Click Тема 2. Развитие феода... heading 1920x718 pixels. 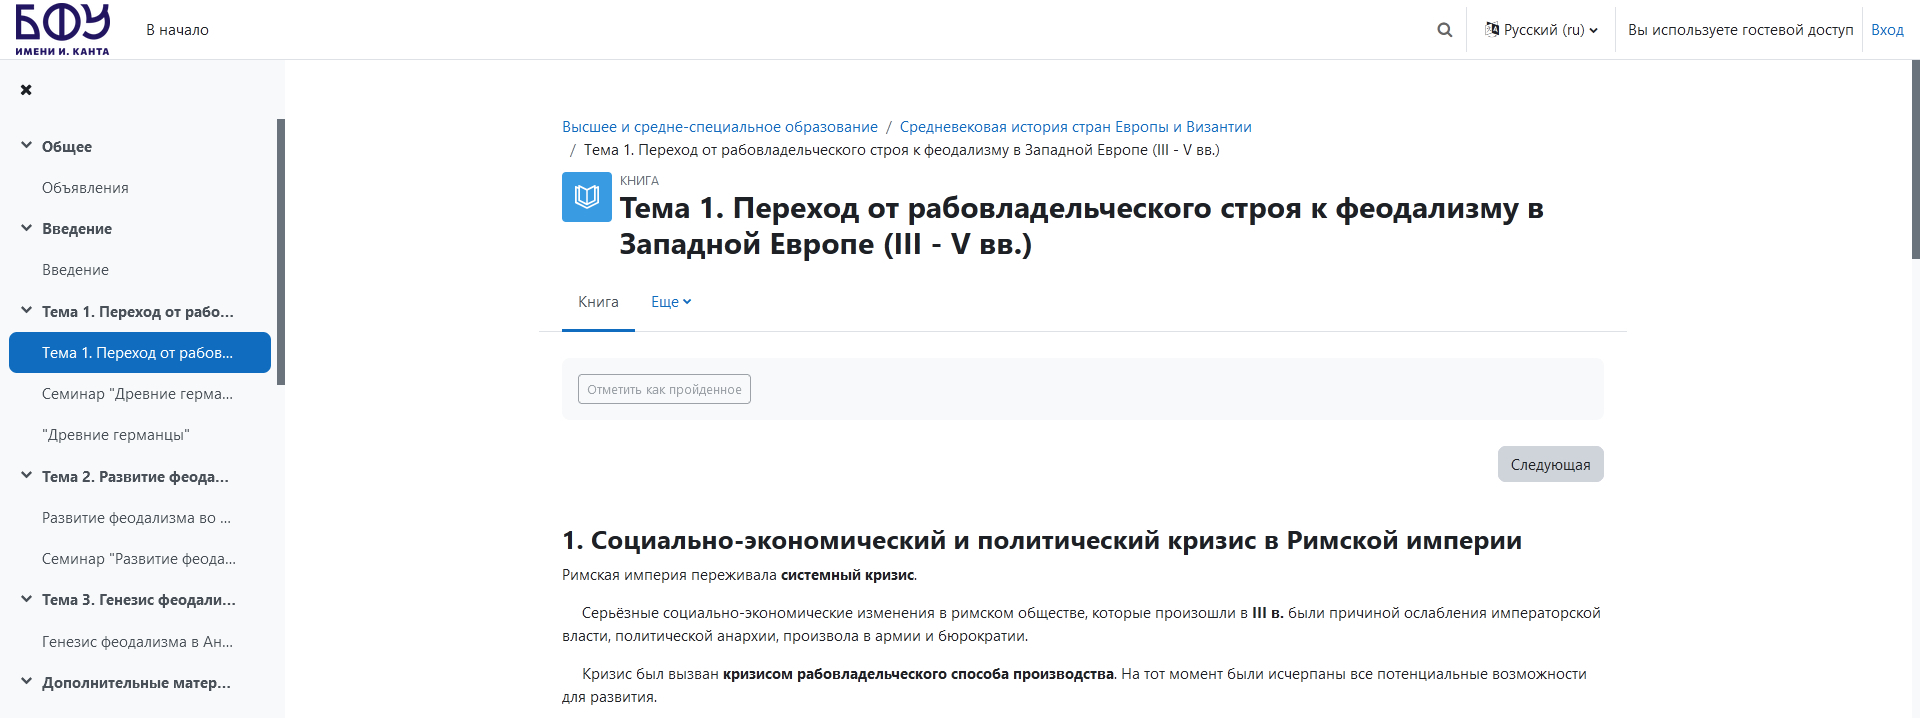(x=135, y=477)
